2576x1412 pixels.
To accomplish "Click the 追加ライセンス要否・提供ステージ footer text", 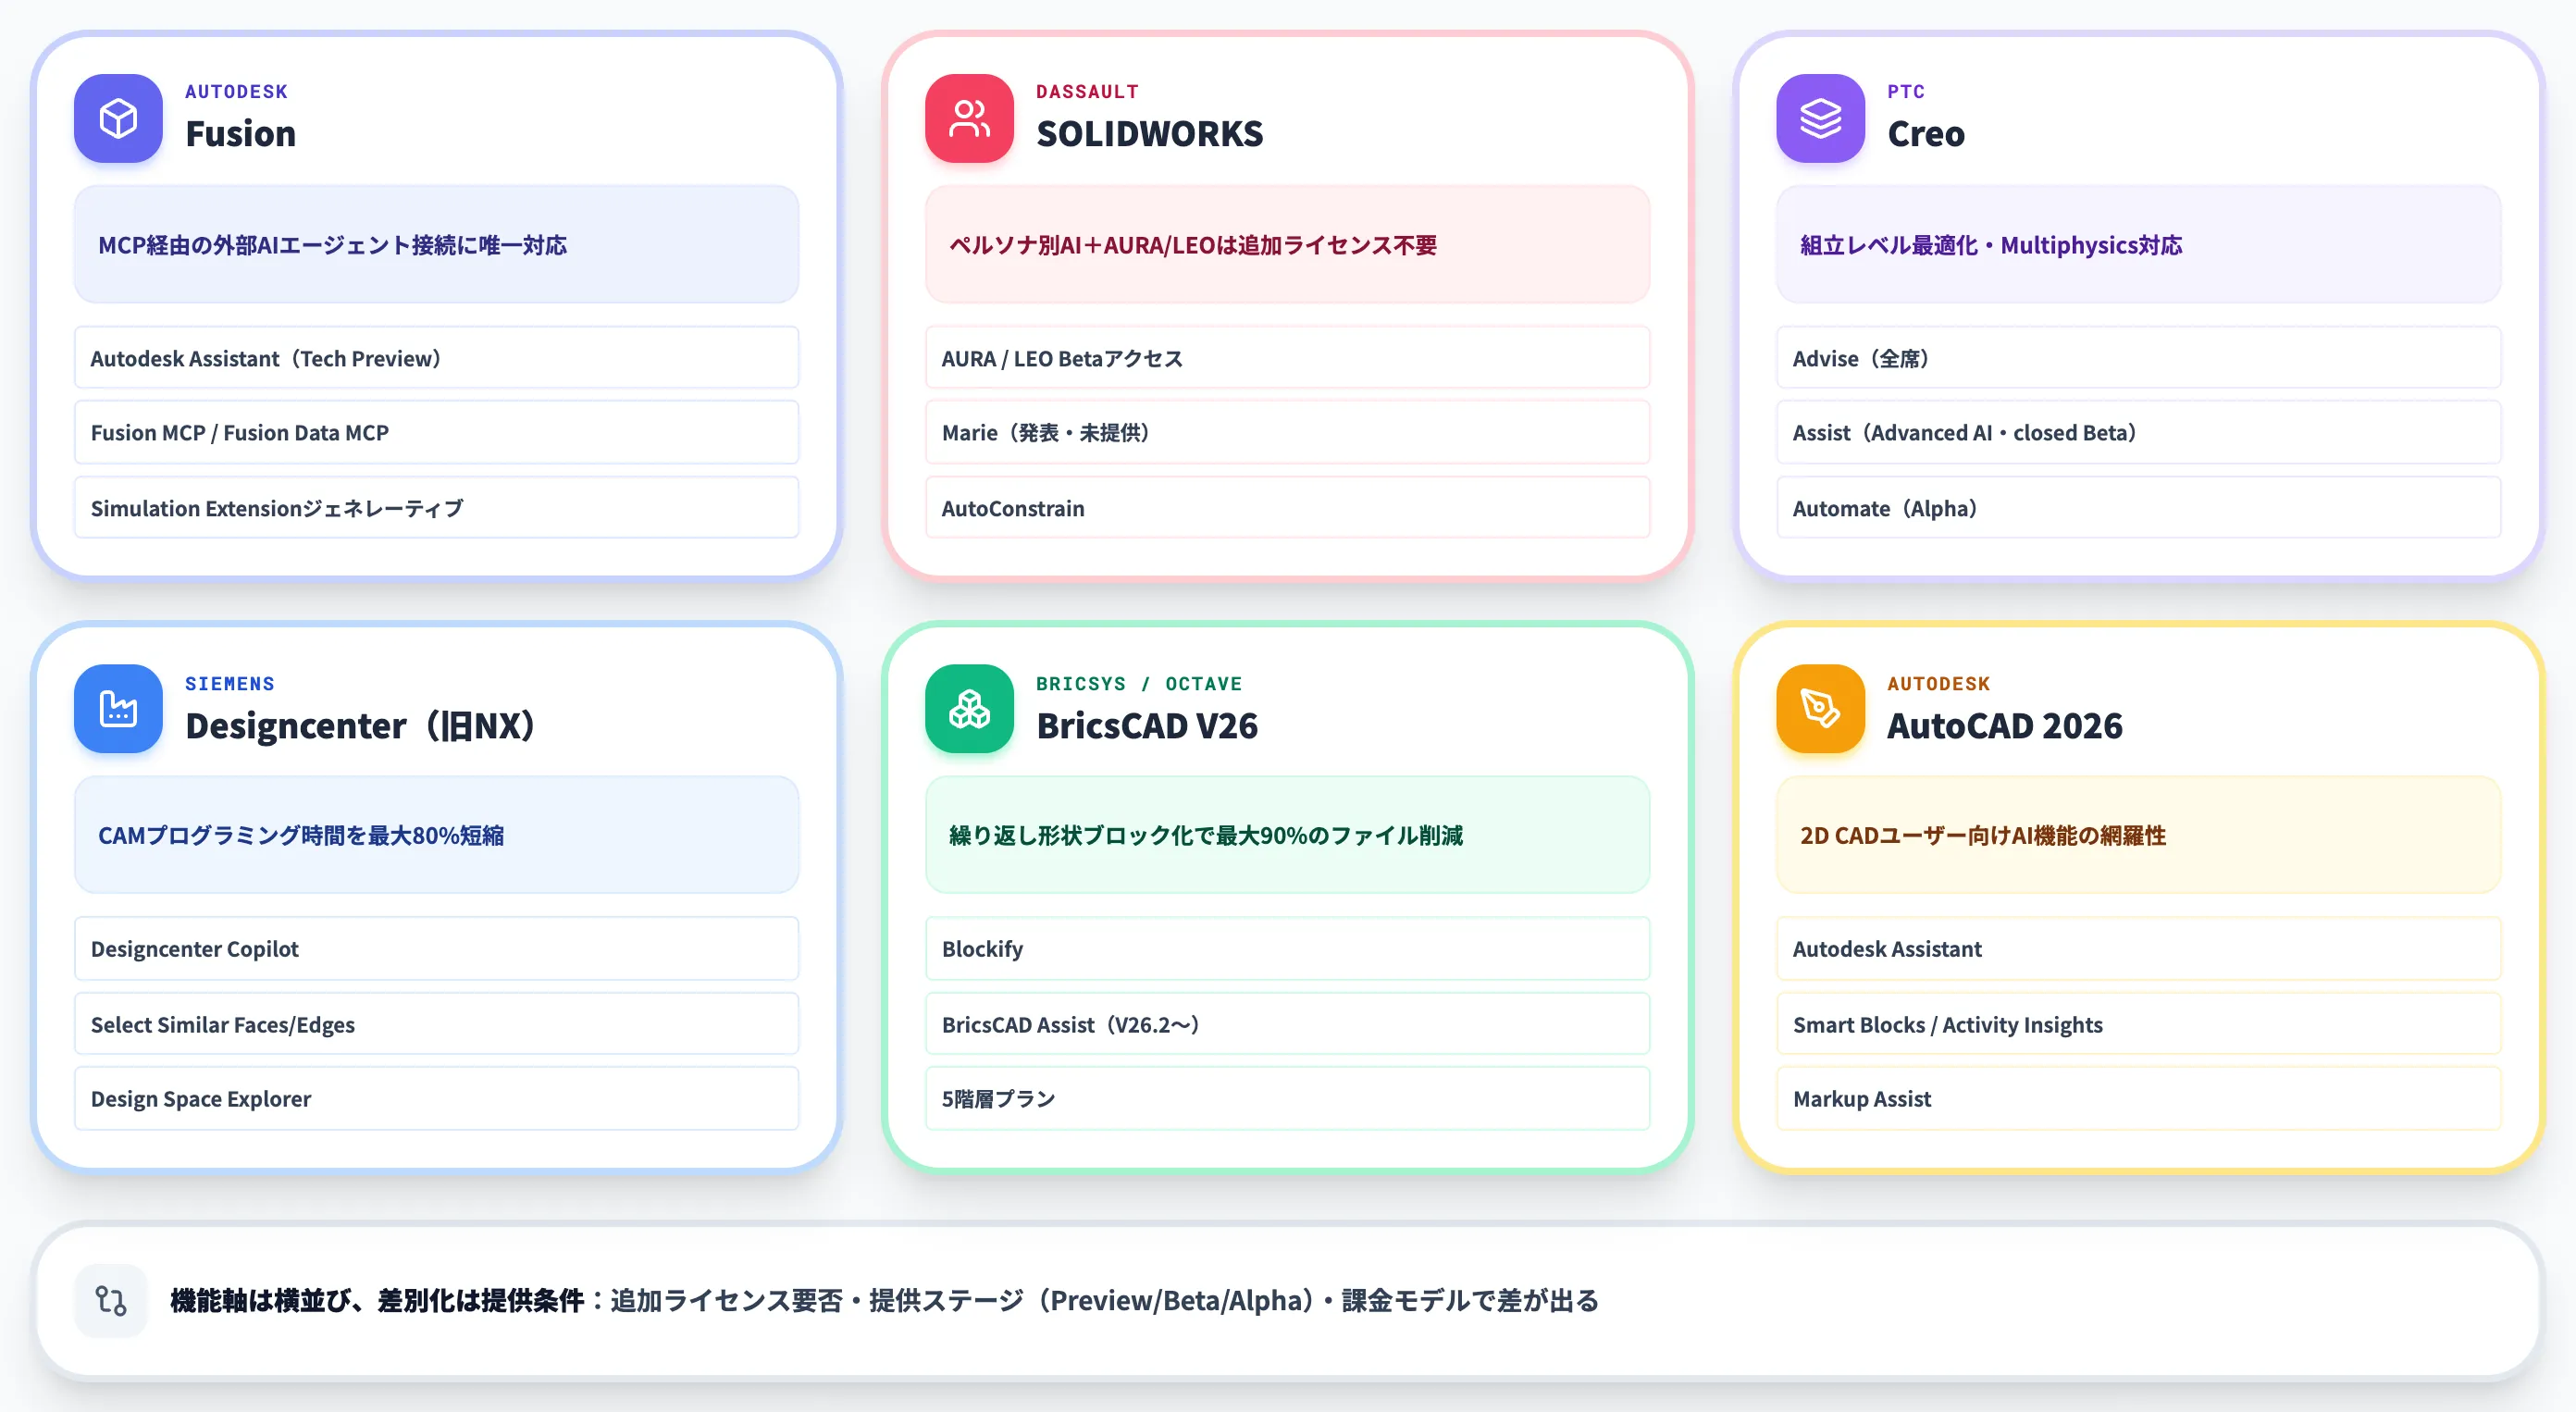I will pyautogui.click(x=1104, y=1300).
